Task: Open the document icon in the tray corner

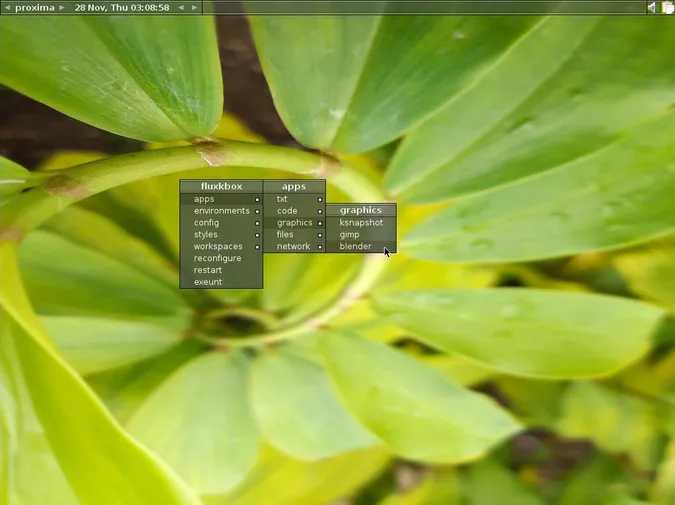Action: 667,7
